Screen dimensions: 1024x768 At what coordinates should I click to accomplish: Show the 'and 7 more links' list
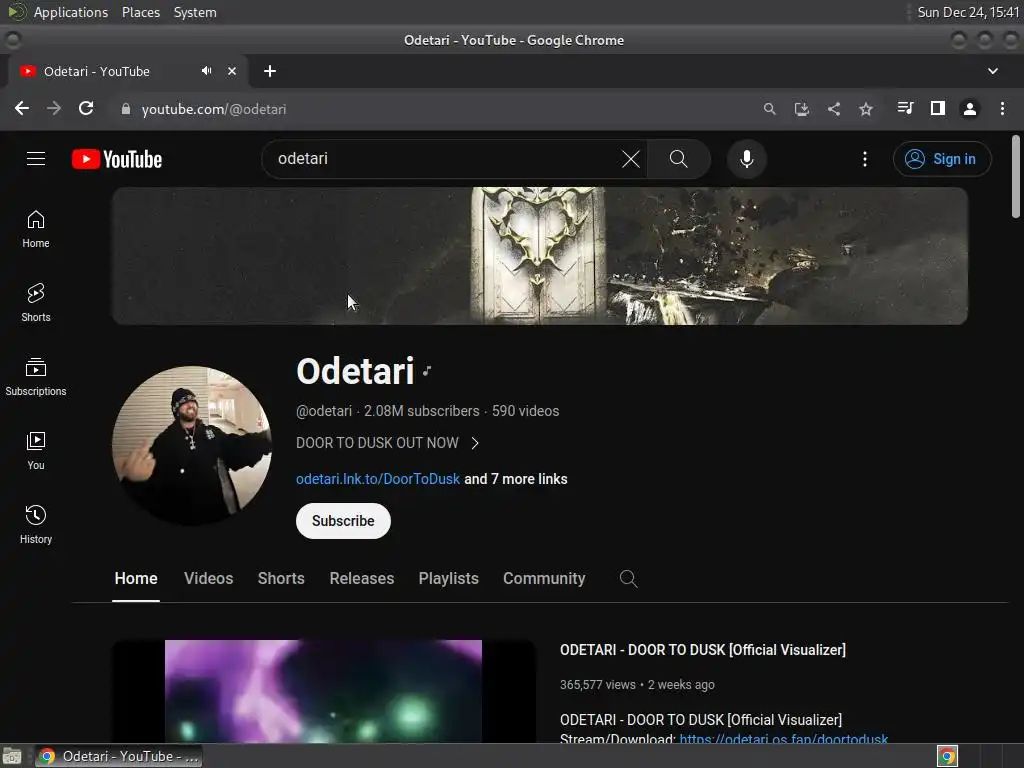point(516,479)
